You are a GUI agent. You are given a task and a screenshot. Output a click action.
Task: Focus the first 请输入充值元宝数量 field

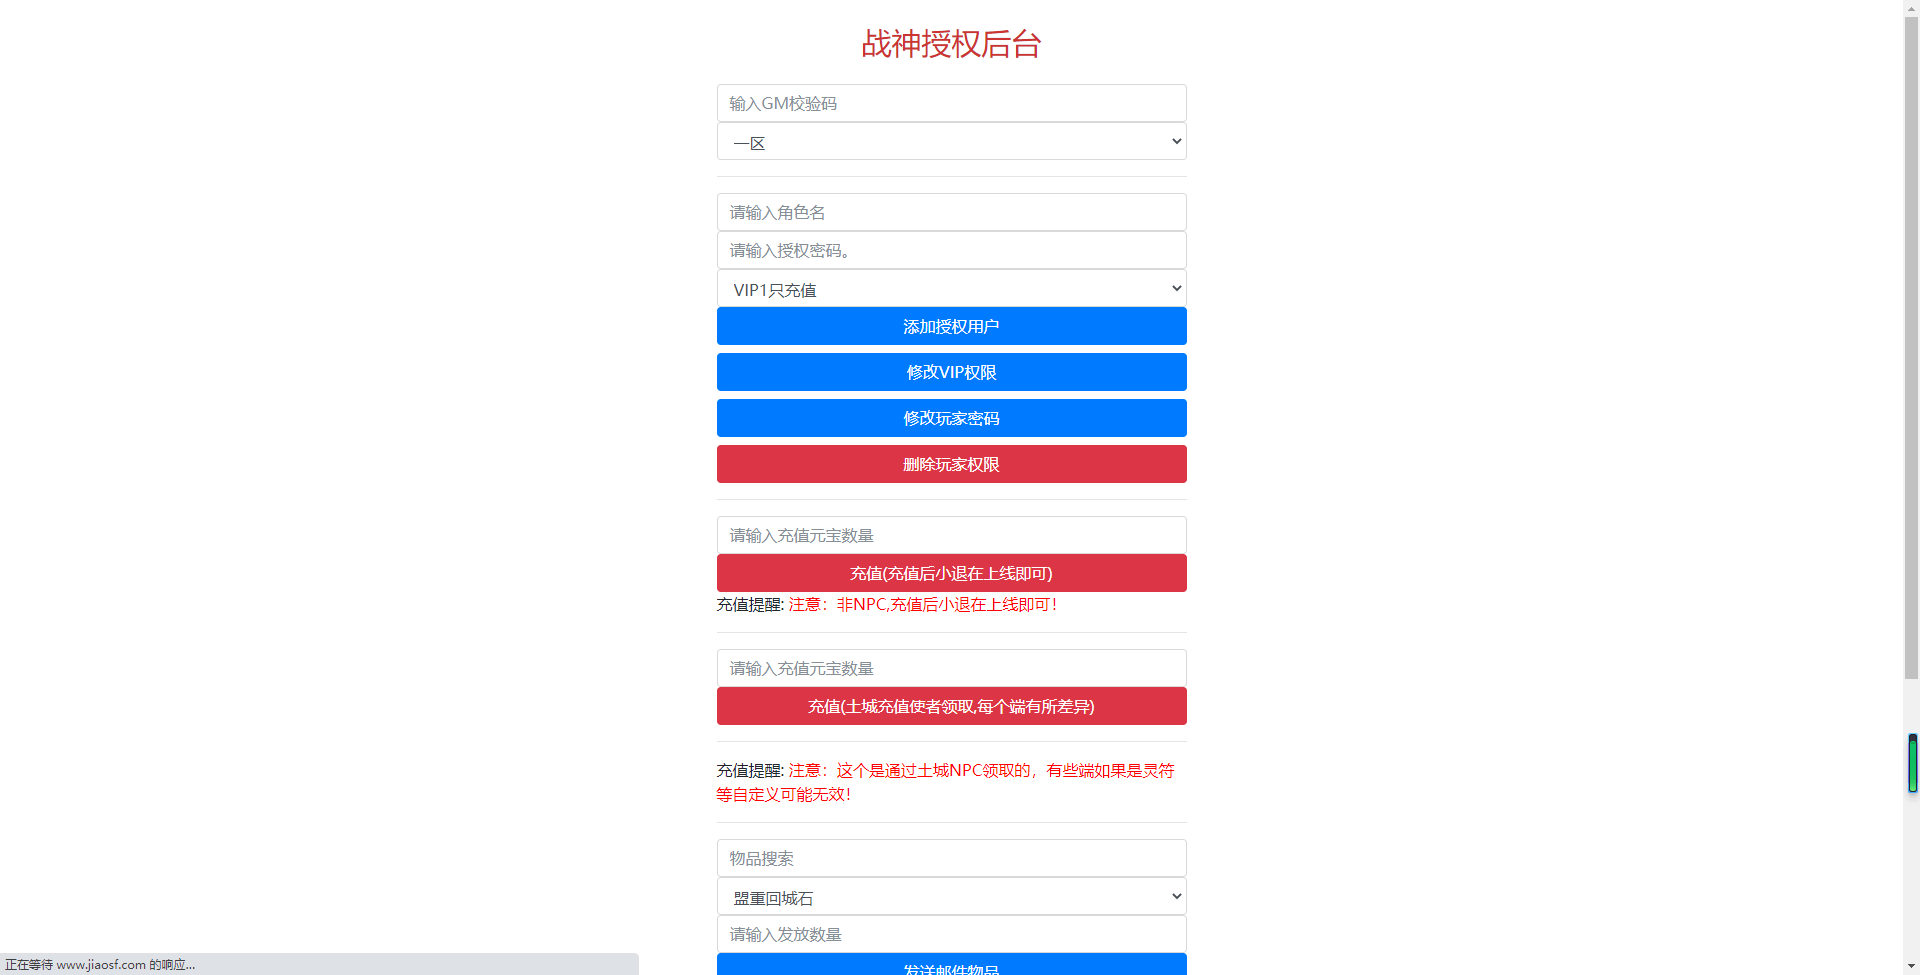[x=951, y=535]
